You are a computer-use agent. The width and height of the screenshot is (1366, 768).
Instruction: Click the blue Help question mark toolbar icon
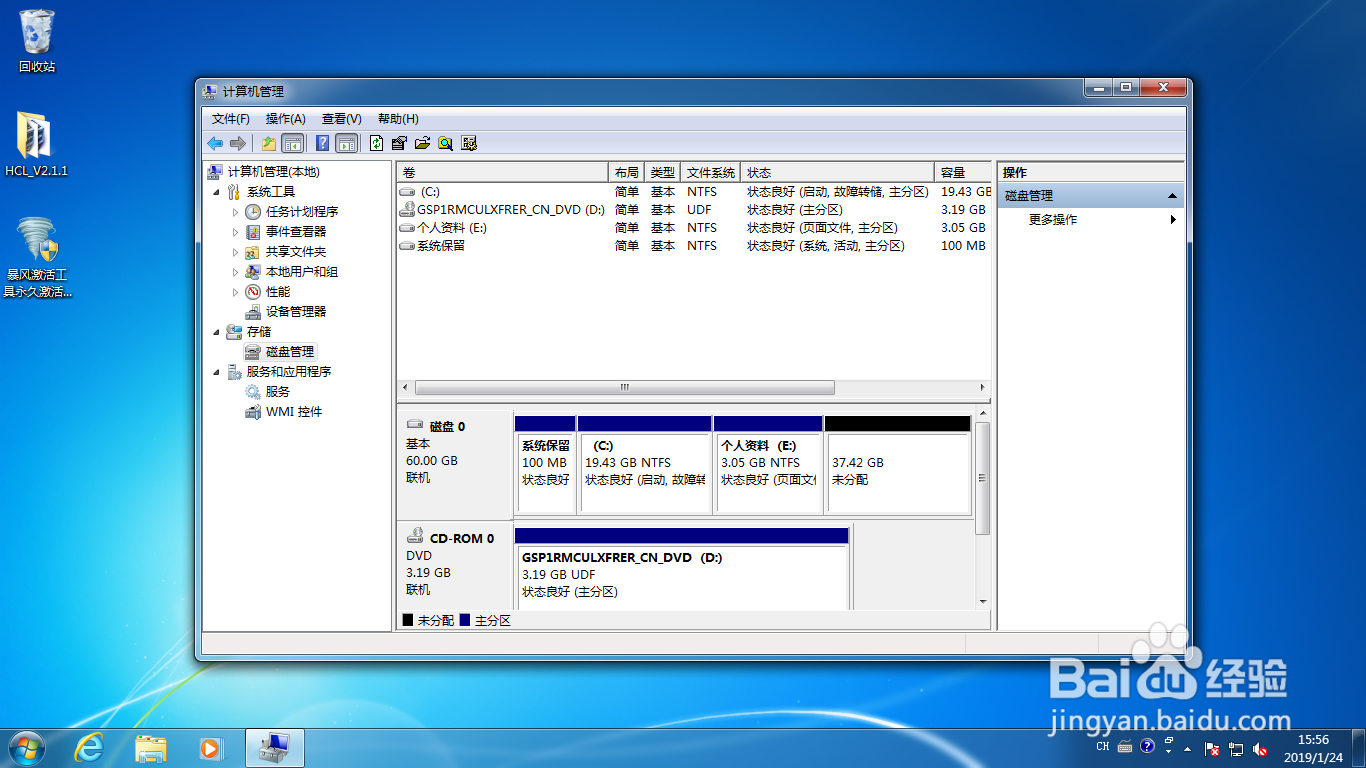[323, 143]
